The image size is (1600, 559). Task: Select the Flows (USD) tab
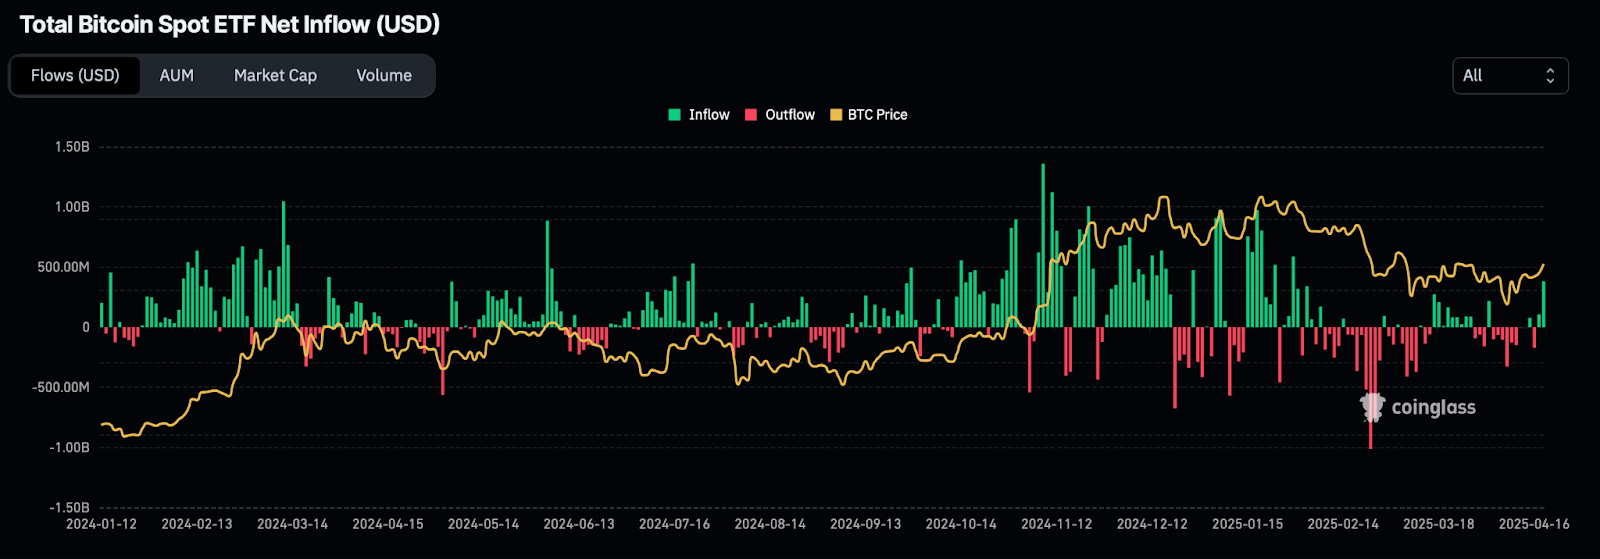[x=75, y=76]
